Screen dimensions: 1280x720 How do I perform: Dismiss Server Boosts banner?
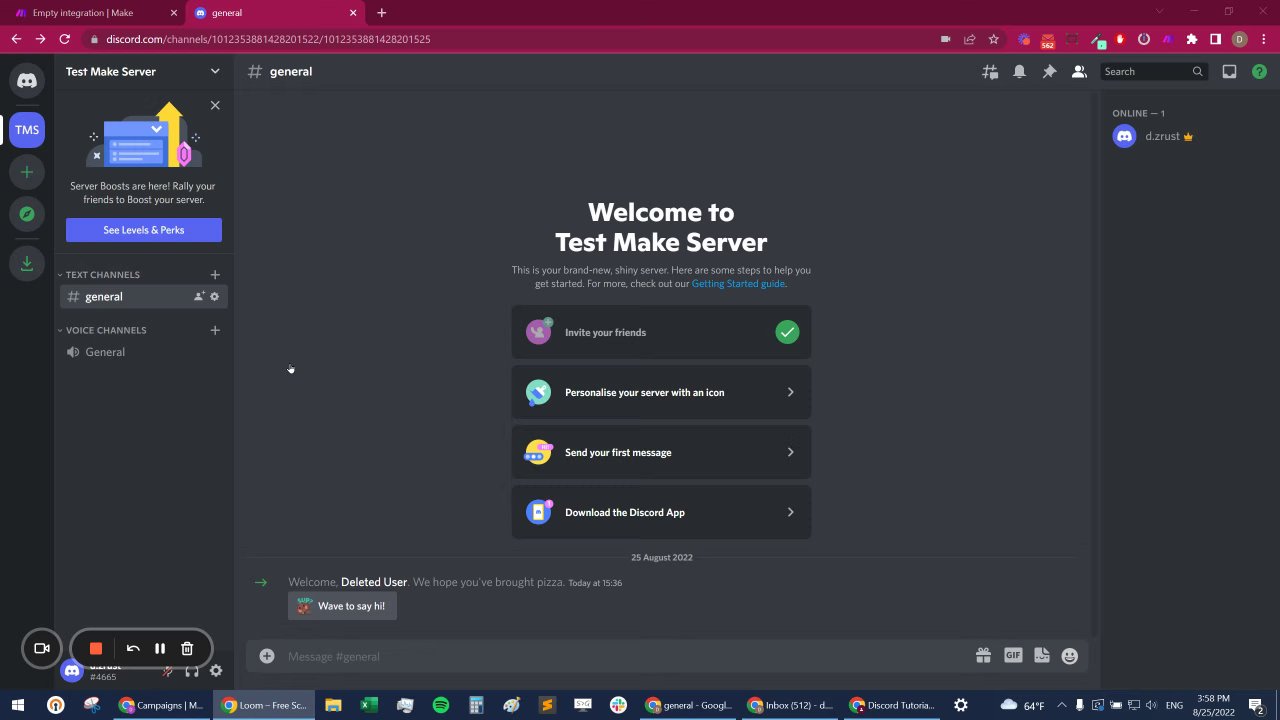(x=215, y=105)
